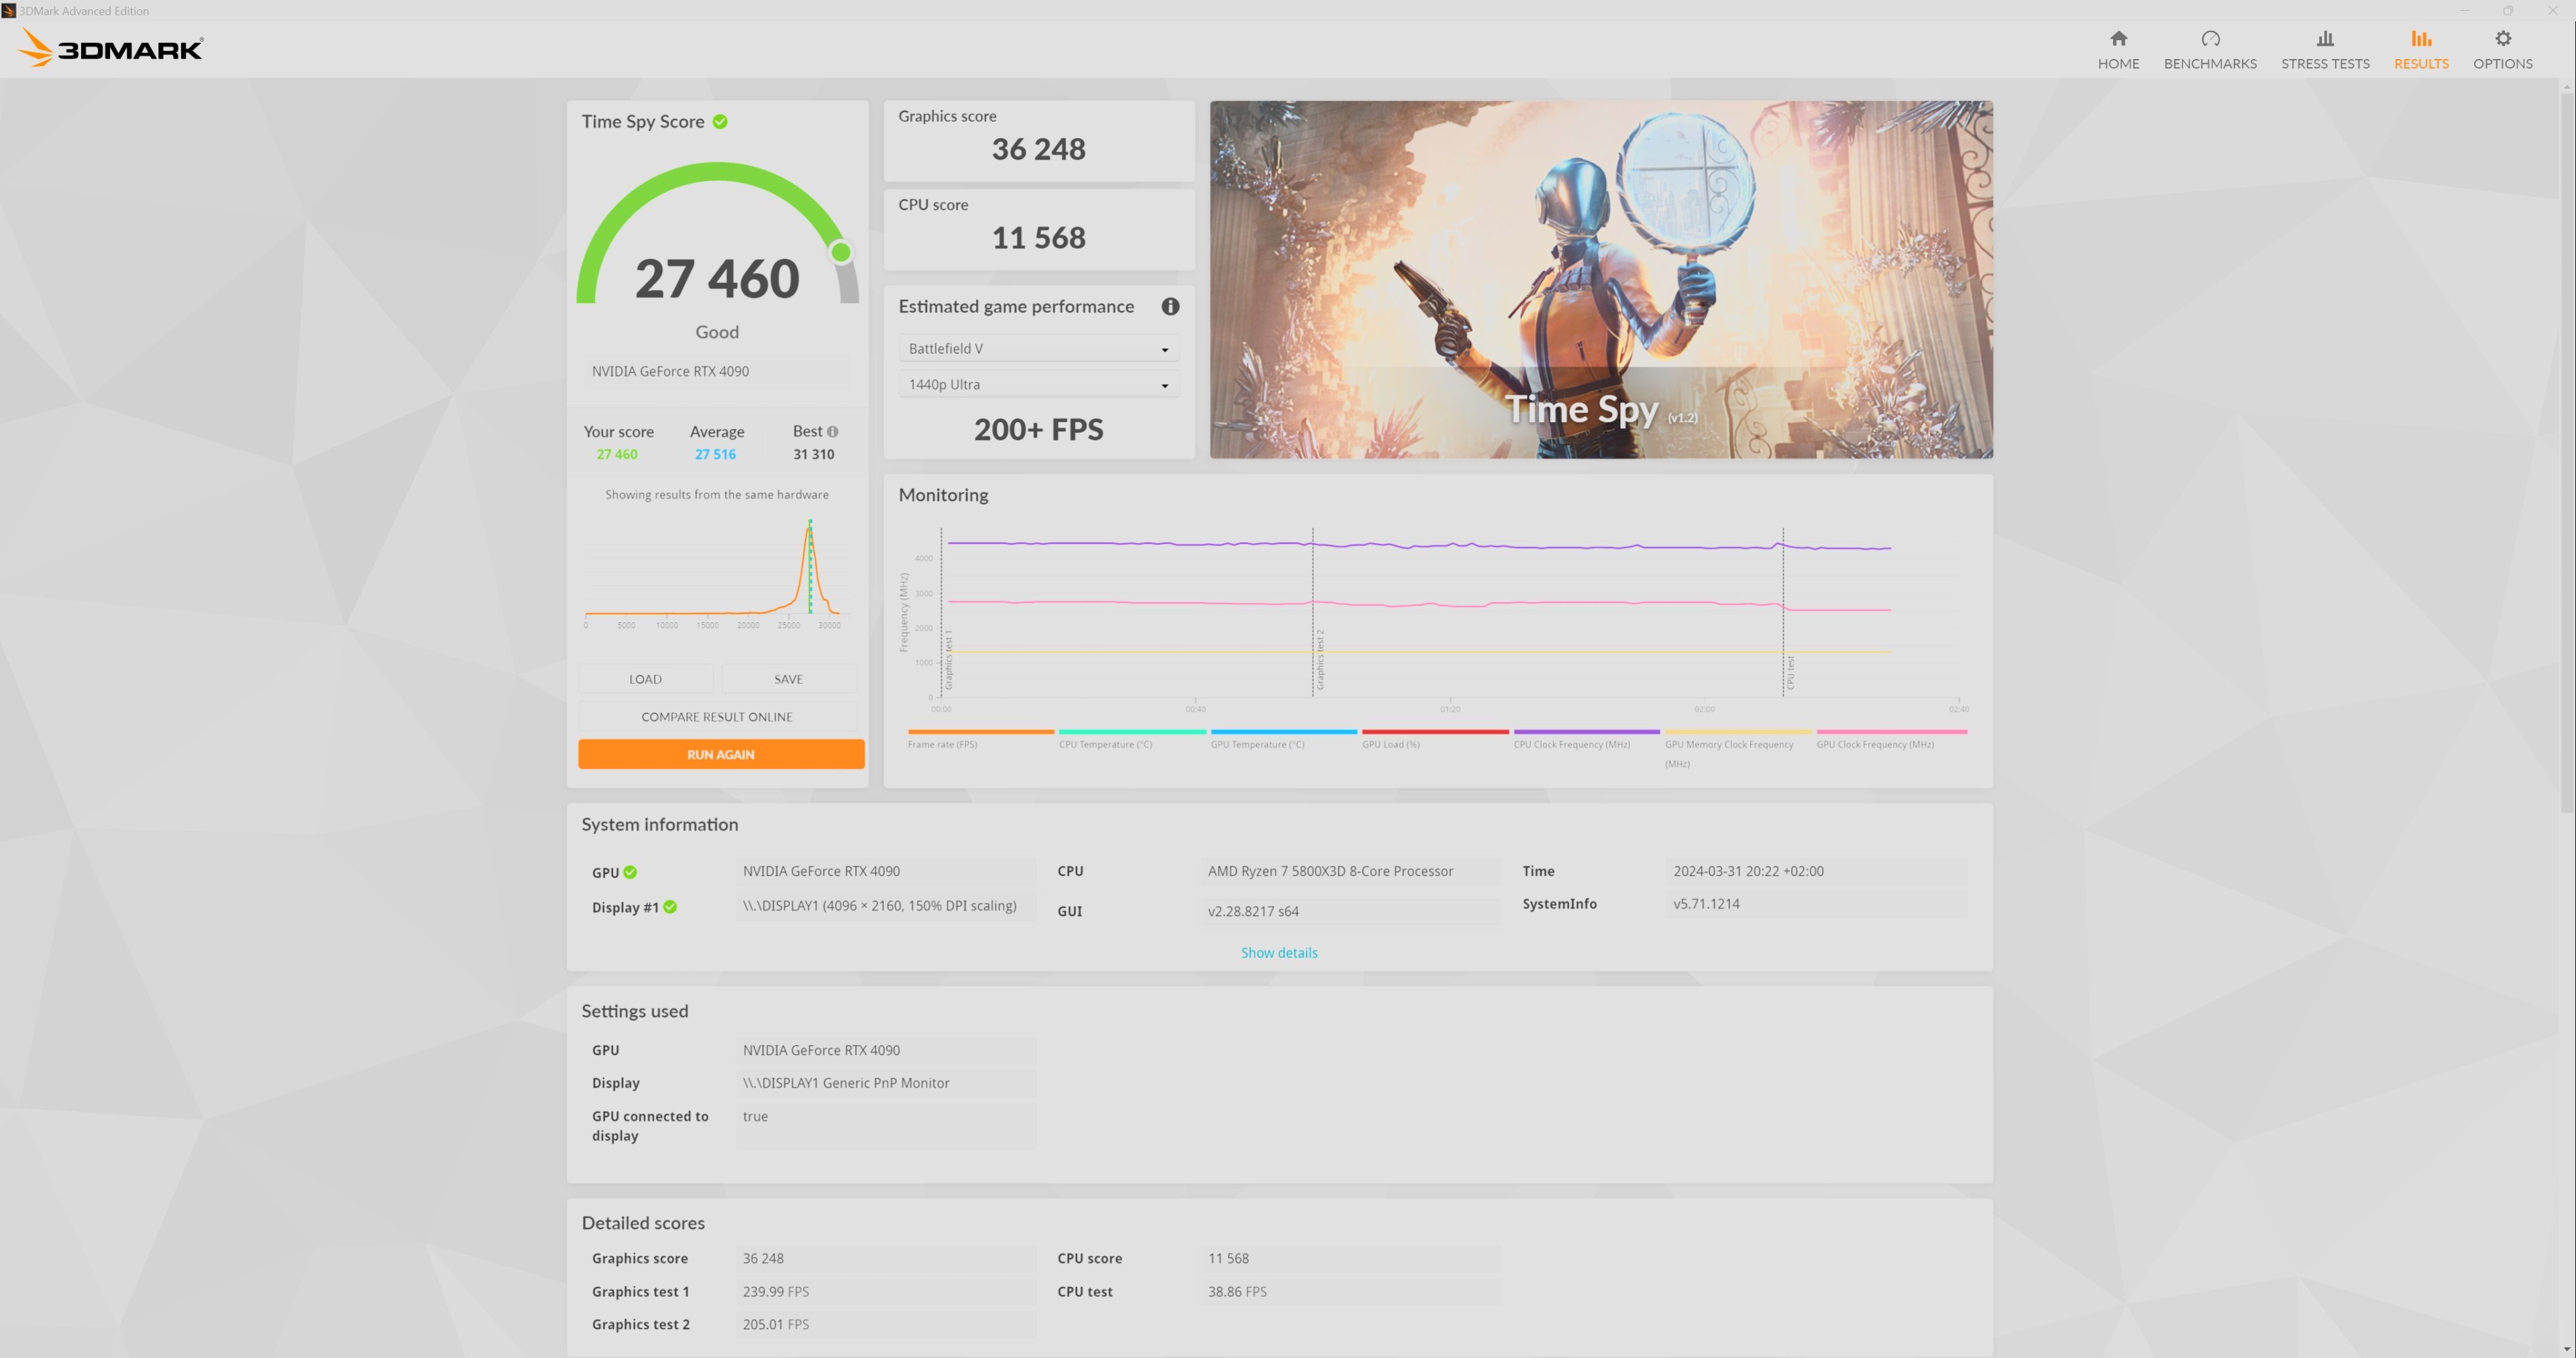Click the info icon beside Best score
Viewport: 2576px width, 1358px height.
pyautogui.click(x=833, y=432)
